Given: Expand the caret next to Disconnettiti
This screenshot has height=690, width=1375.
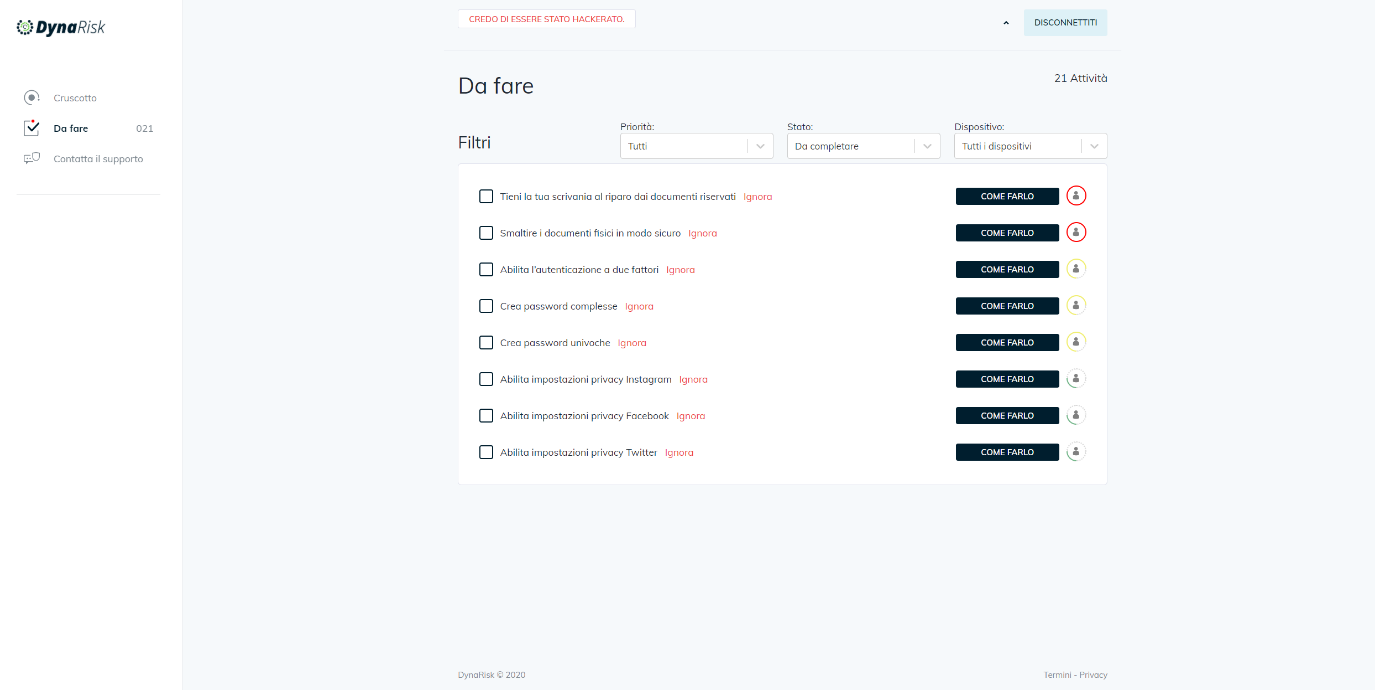Looking at the screenshot, I should [1006, 23].
